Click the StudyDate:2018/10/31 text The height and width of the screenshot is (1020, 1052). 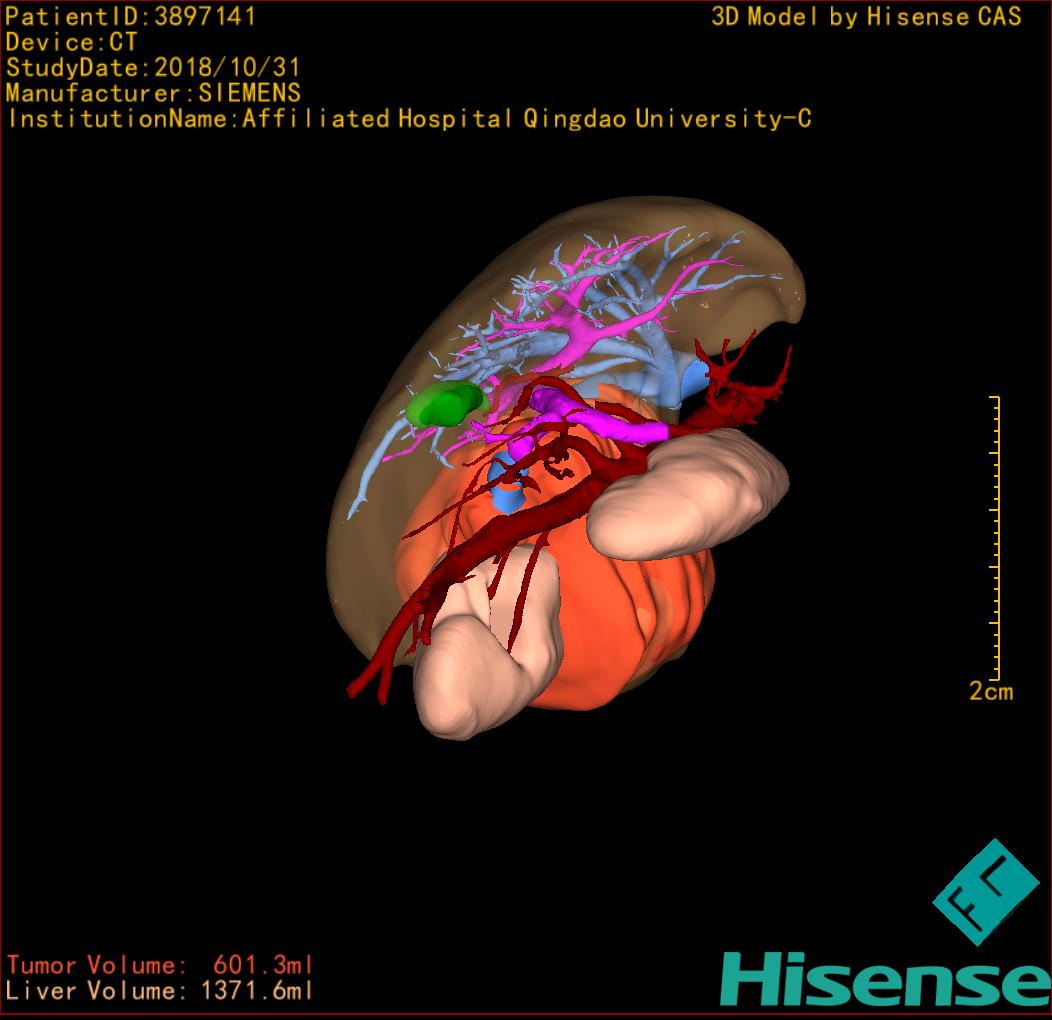(x=153, y=68)
